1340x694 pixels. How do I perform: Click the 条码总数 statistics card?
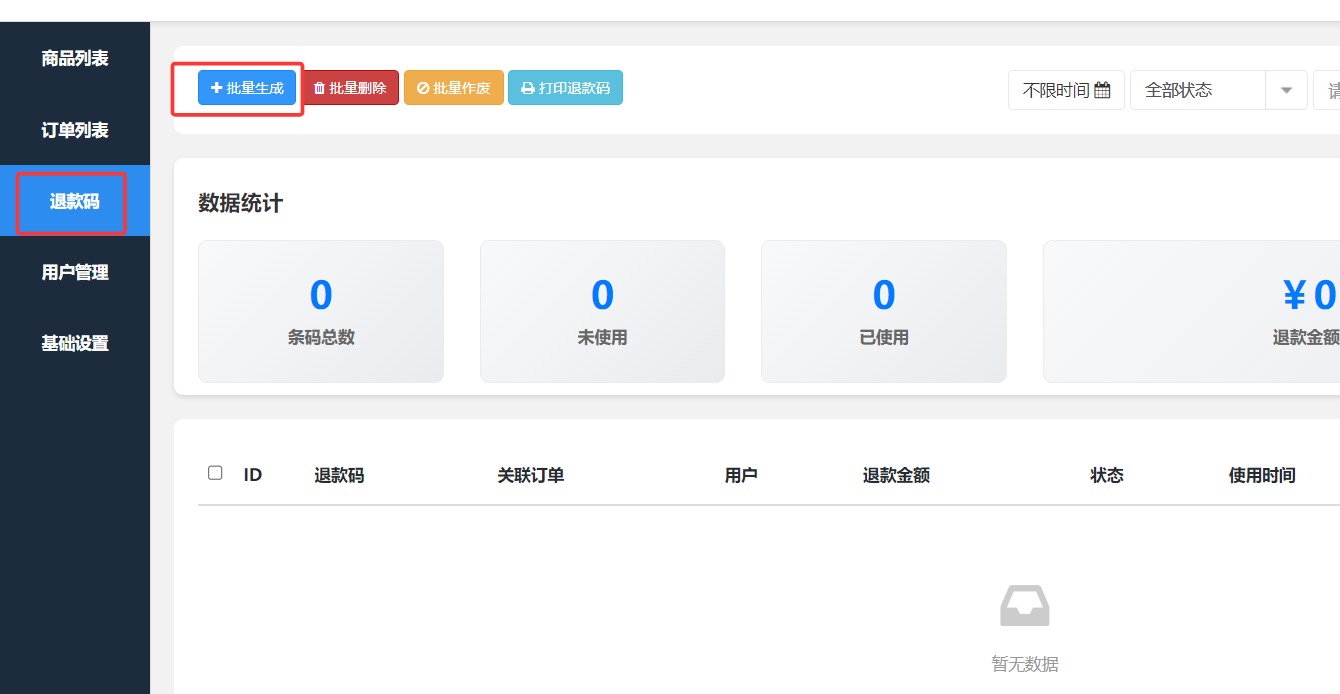point(321,311)
